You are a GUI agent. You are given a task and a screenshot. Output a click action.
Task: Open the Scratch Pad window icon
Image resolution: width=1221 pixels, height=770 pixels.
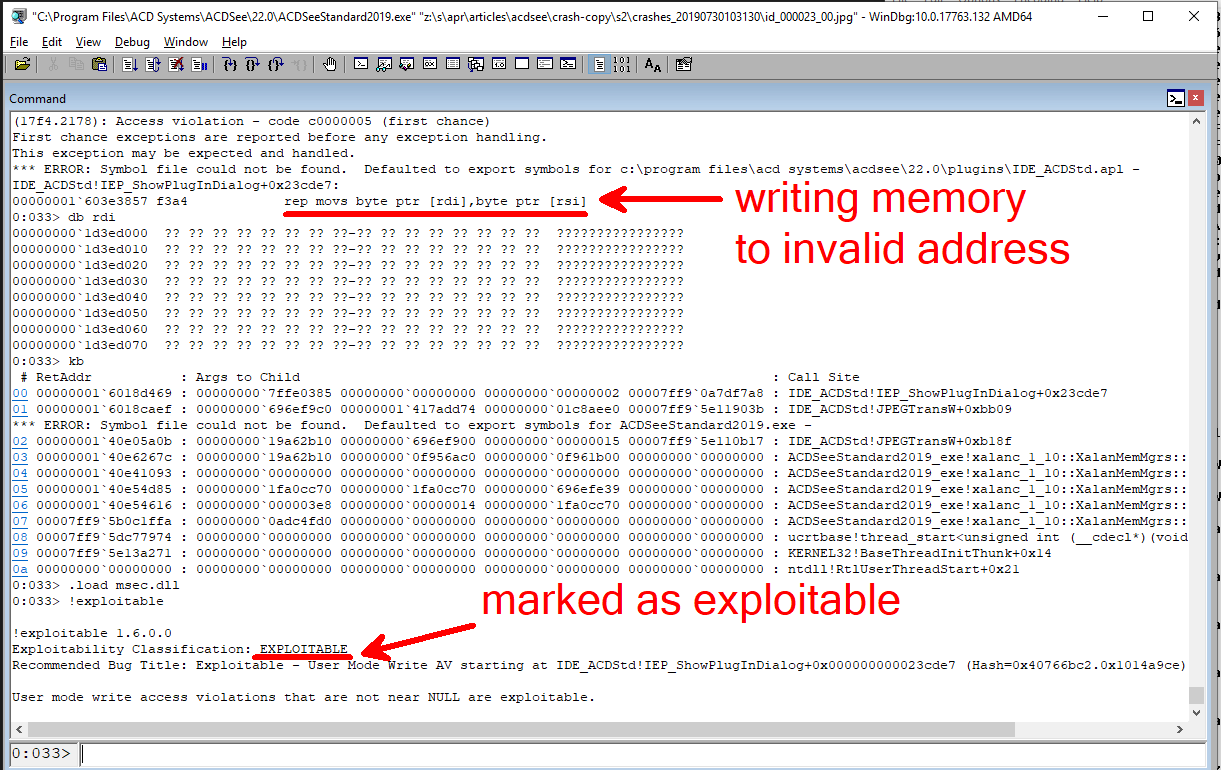tap(522, 64)
